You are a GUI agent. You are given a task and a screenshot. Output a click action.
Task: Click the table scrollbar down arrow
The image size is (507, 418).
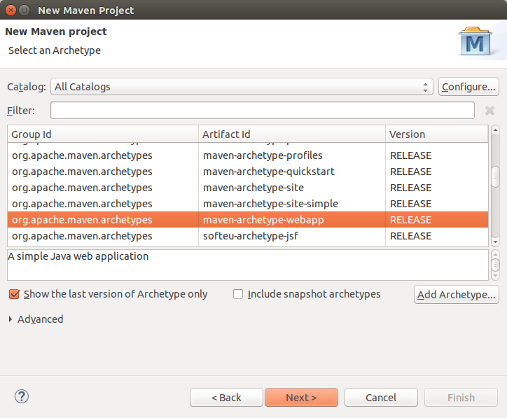coord(495,242)
